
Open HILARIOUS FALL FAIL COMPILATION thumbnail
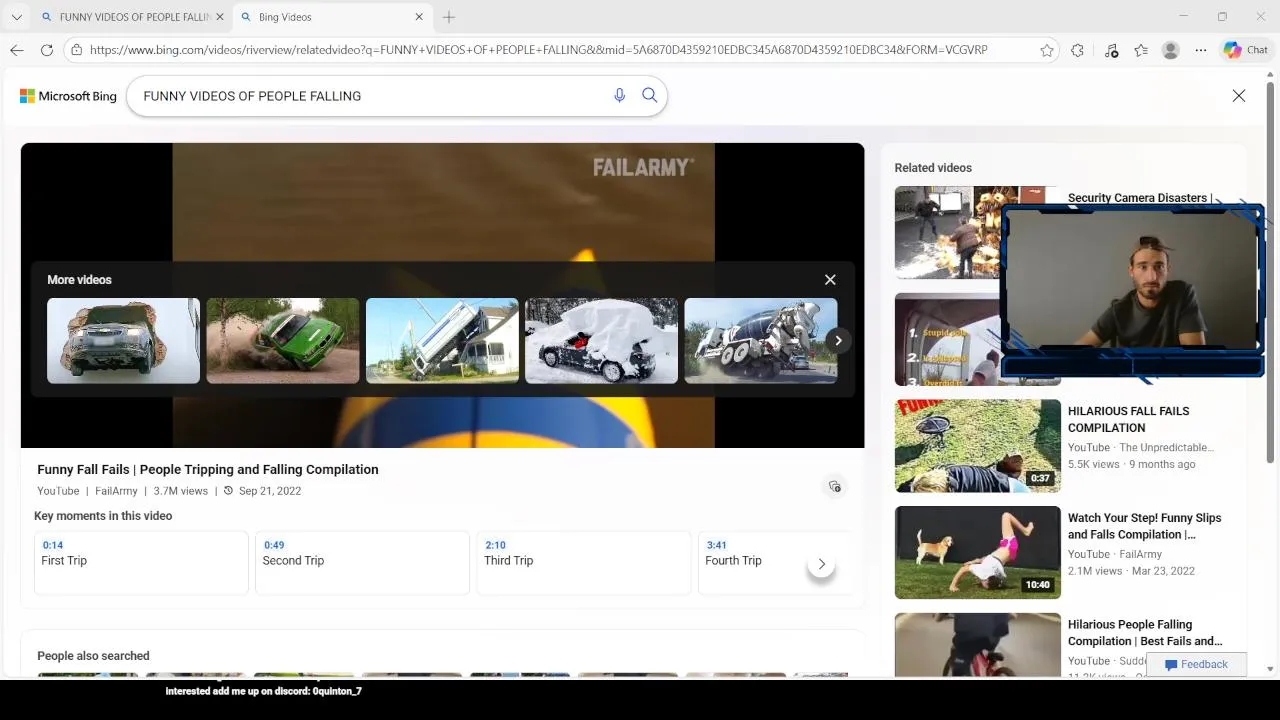978,446
